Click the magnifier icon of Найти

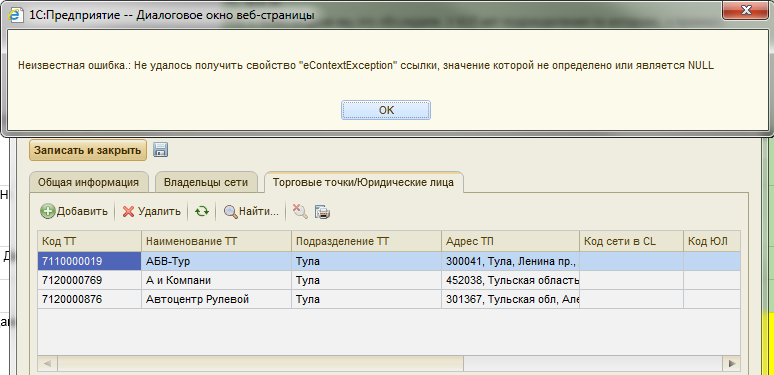231,212
